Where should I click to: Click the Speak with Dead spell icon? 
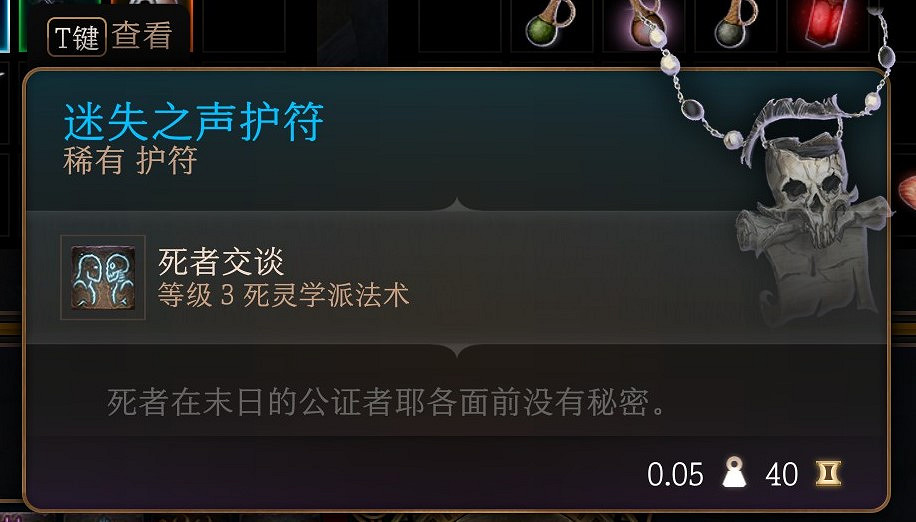(x=103, y=277)
